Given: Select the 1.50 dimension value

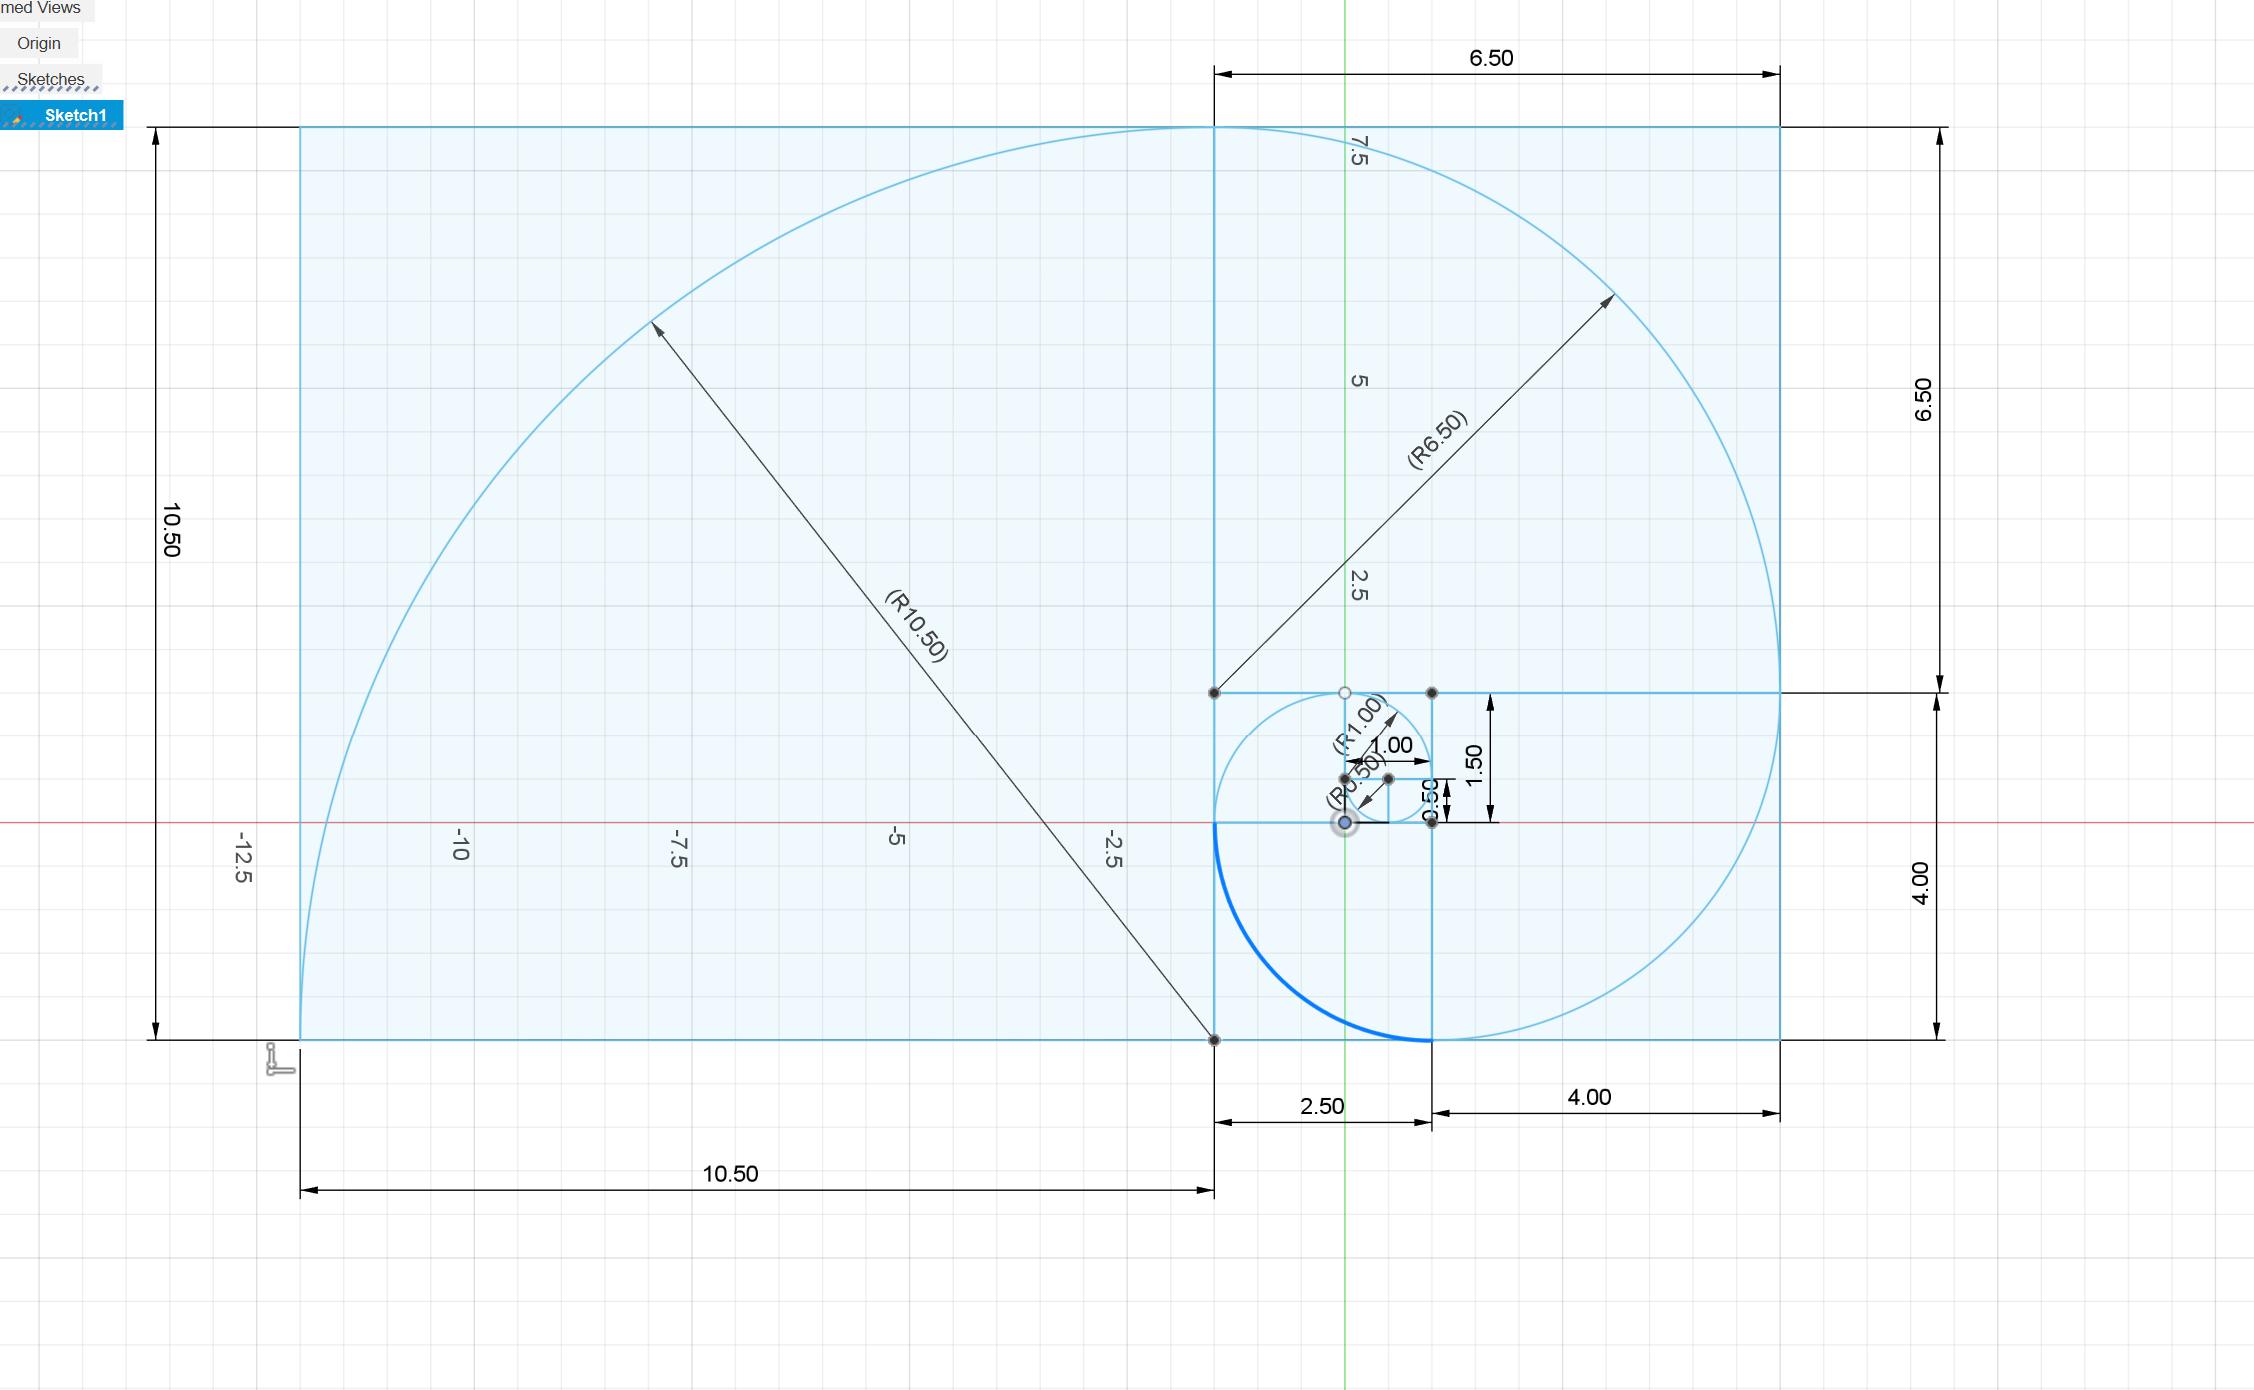Looking at the screenshot, I should (x=1474, y=766).
